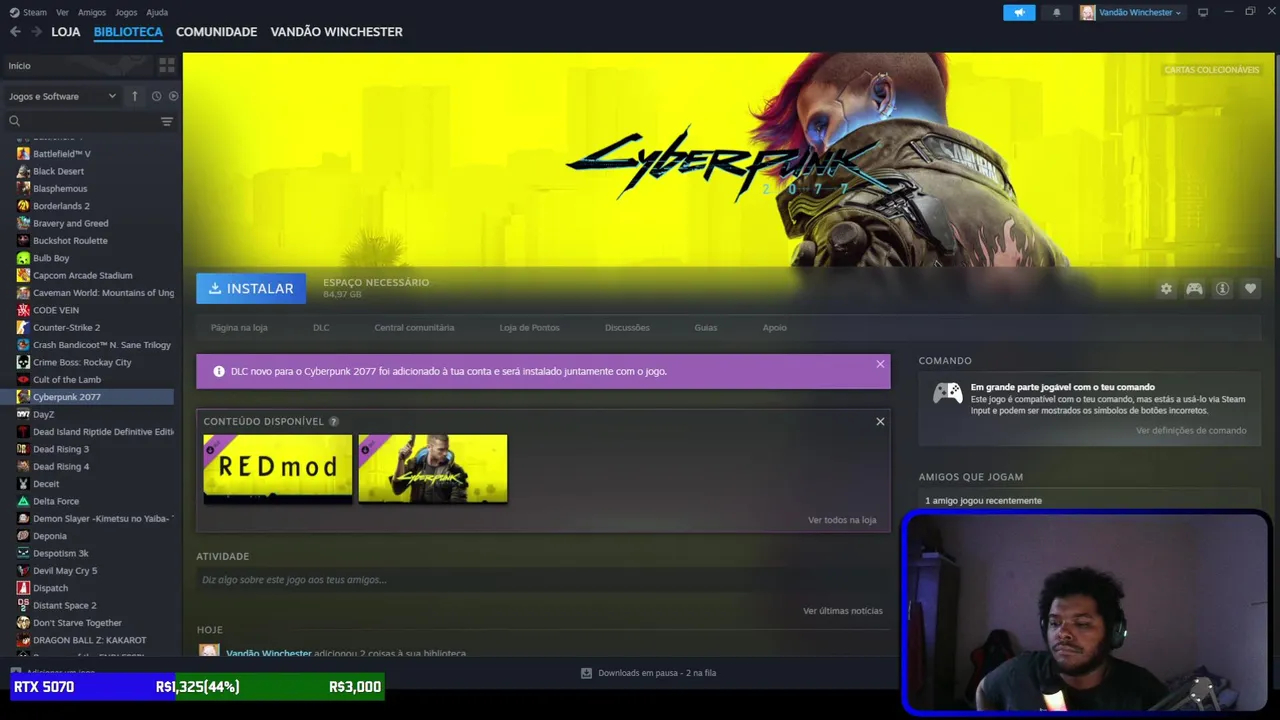Image resolution: width=1280 pixels, height=720 pixels.
Task: Open Vandão Winchester activity profile link
Action: tap(269, 654)
